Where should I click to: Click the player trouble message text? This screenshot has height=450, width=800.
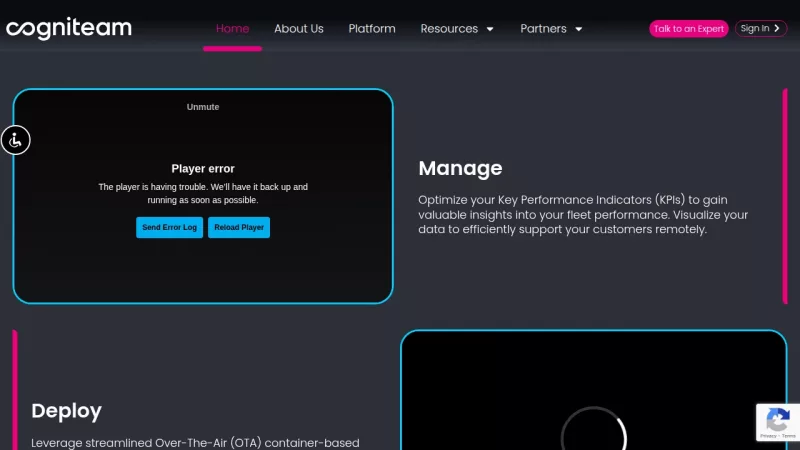203,193
